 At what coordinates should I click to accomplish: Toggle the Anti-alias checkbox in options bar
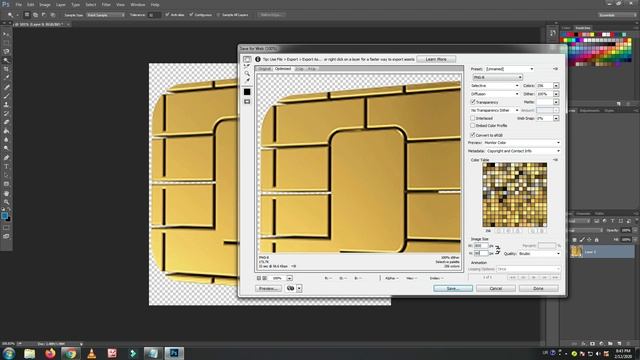tap(167, 15)
